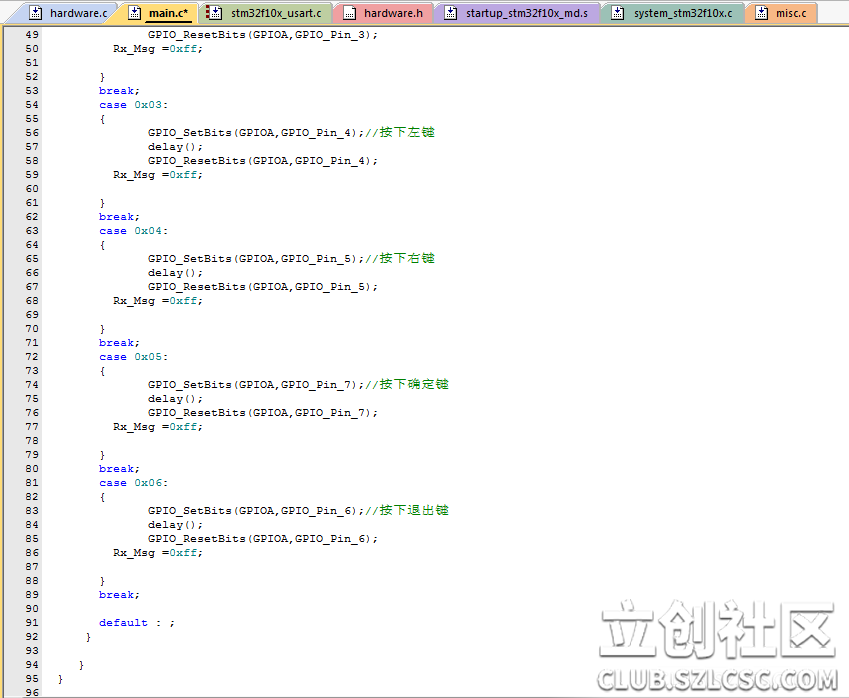Image resolution: width=849 pixels, height=698 pixels.
Task: Open the hardware.h tab
Action: tap(383, 13)
